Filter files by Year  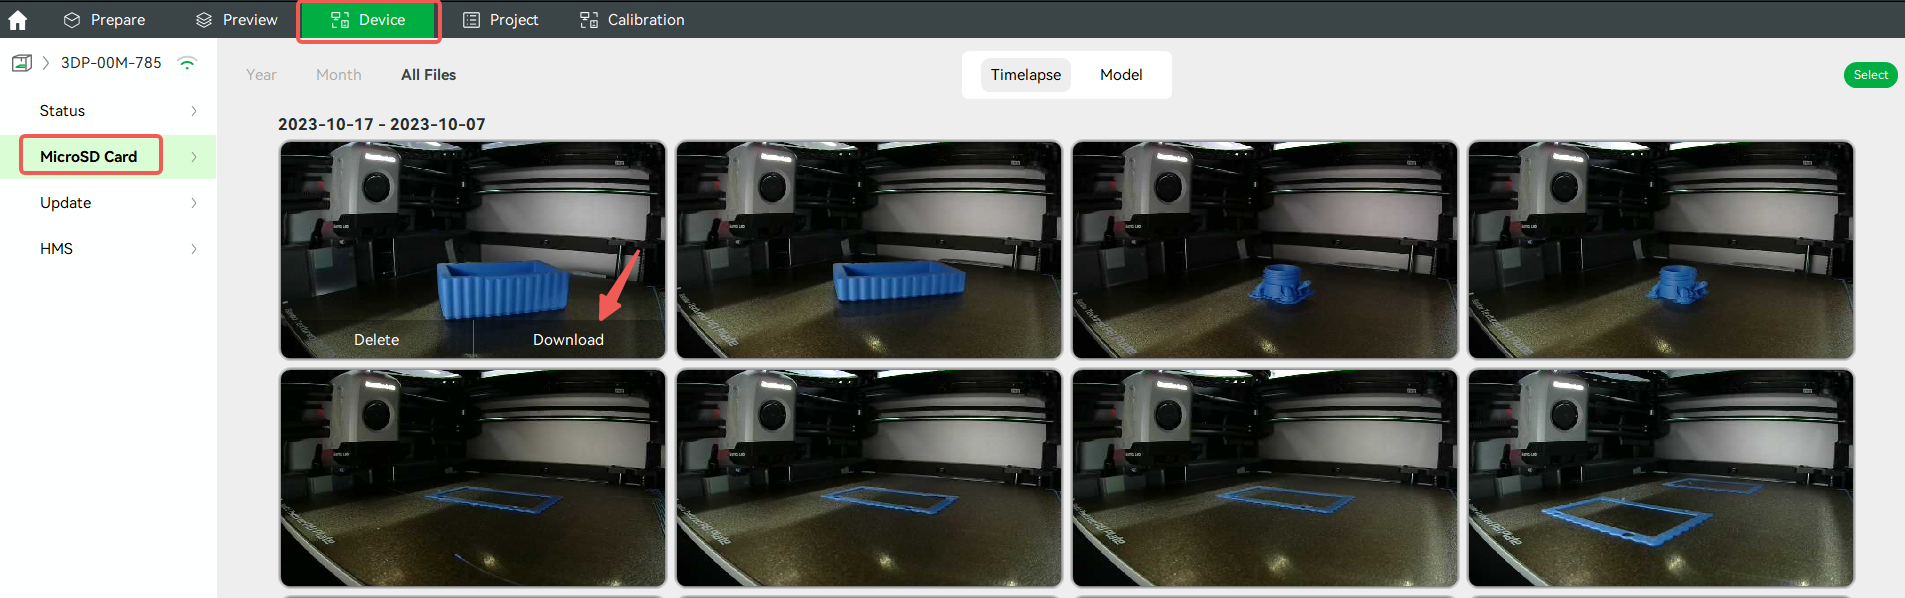click(261, 75)
